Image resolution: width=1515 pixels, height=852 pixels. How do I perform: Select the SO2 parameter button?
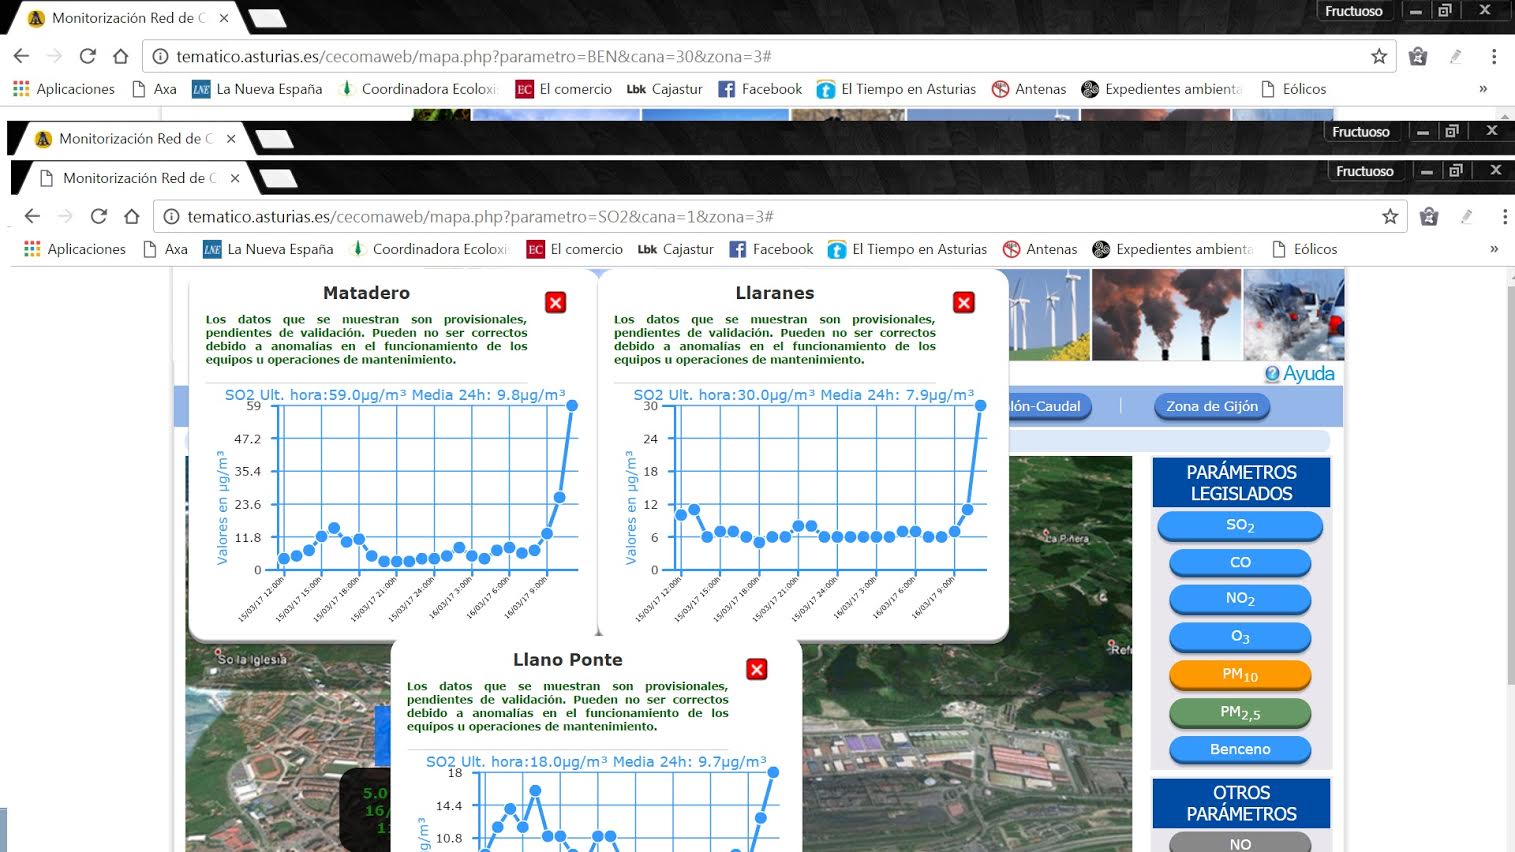(1240, 525)
